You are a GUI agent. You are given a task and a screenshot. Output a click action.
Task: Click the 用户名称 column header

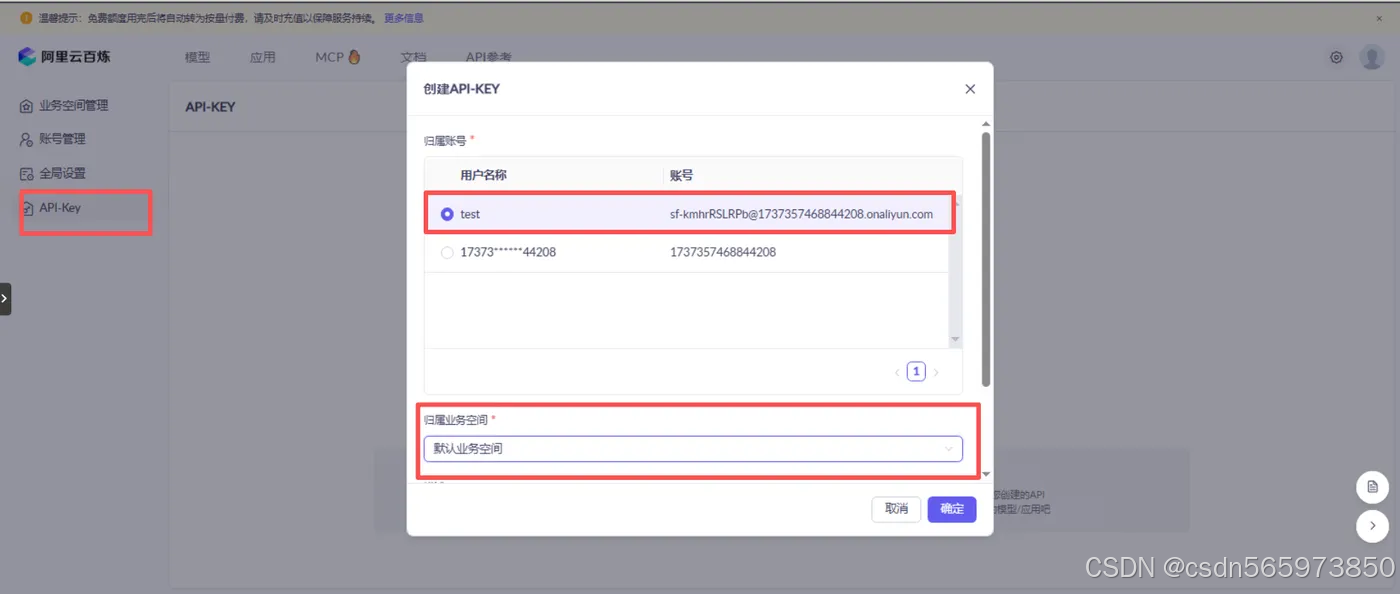pyautogui.click(x=483, y=175)
